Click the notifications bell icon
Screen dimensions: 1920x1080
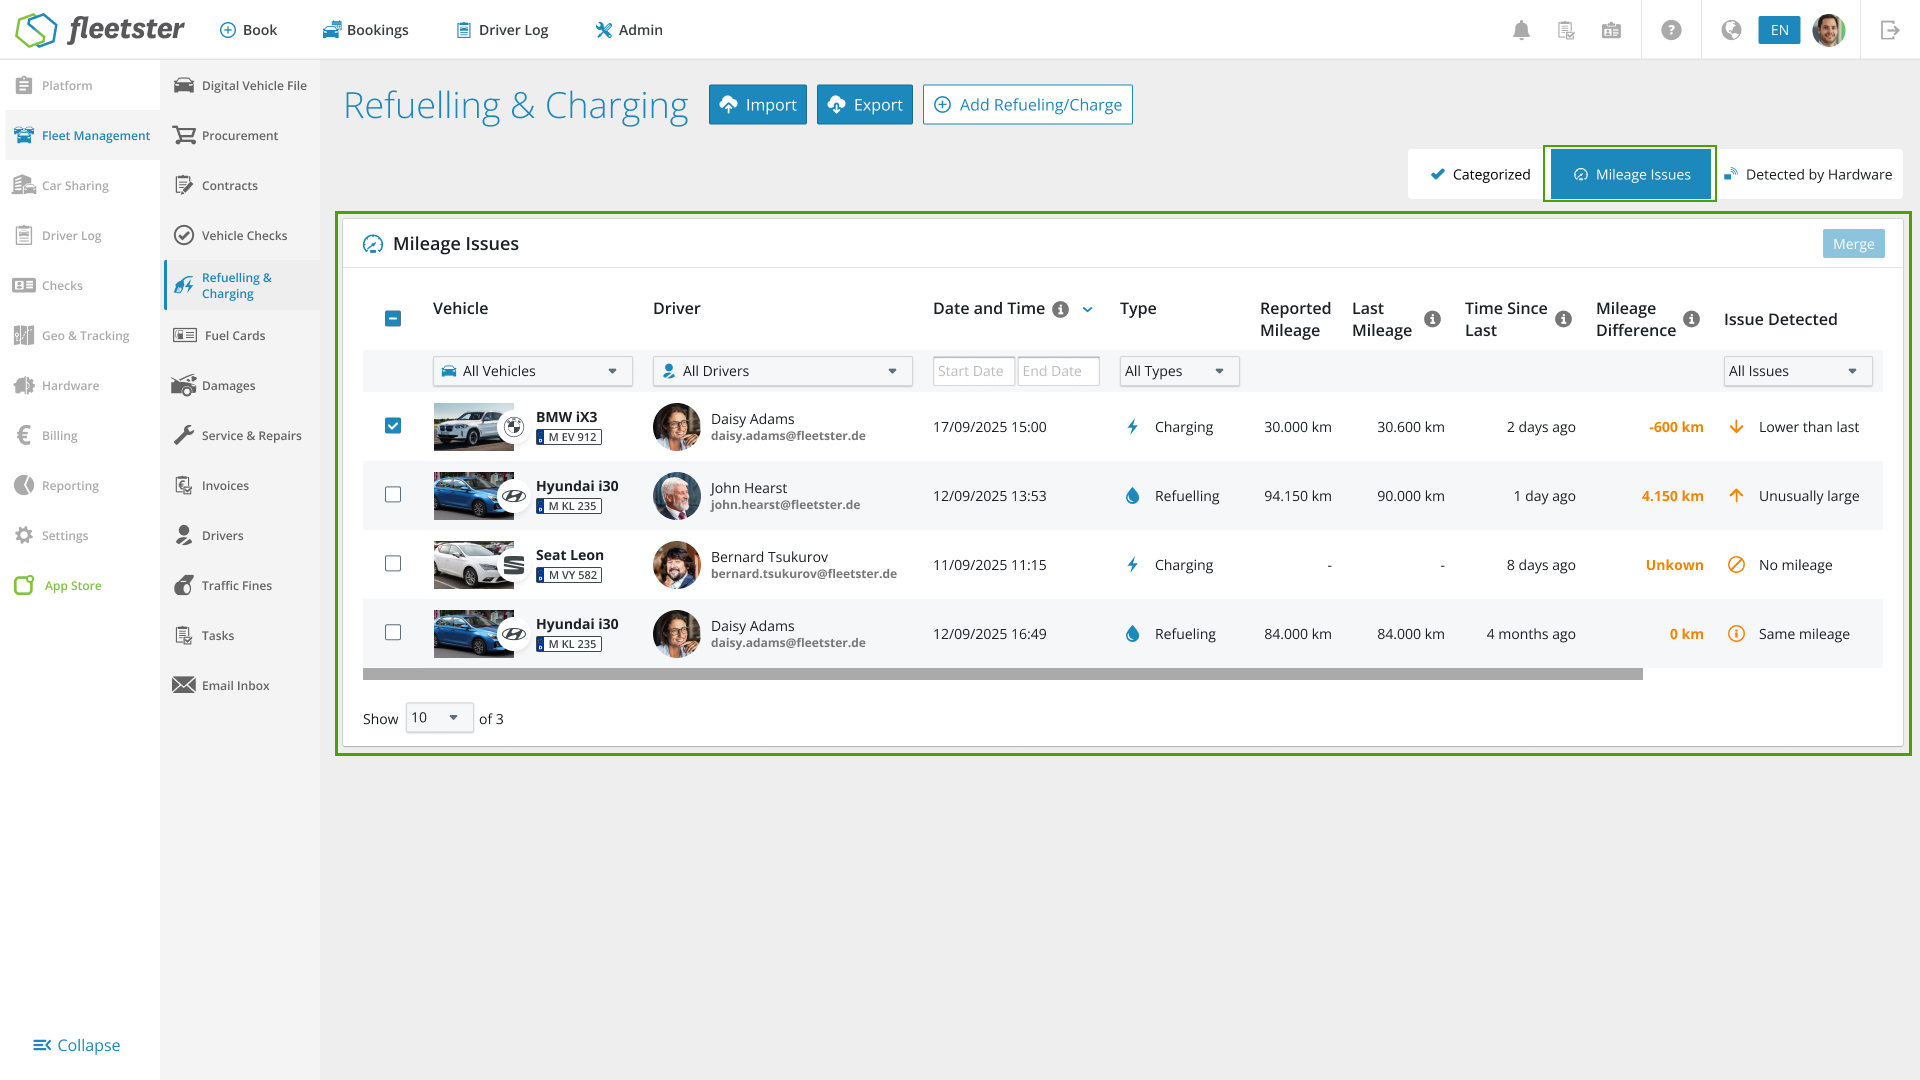click(1521, 30)
